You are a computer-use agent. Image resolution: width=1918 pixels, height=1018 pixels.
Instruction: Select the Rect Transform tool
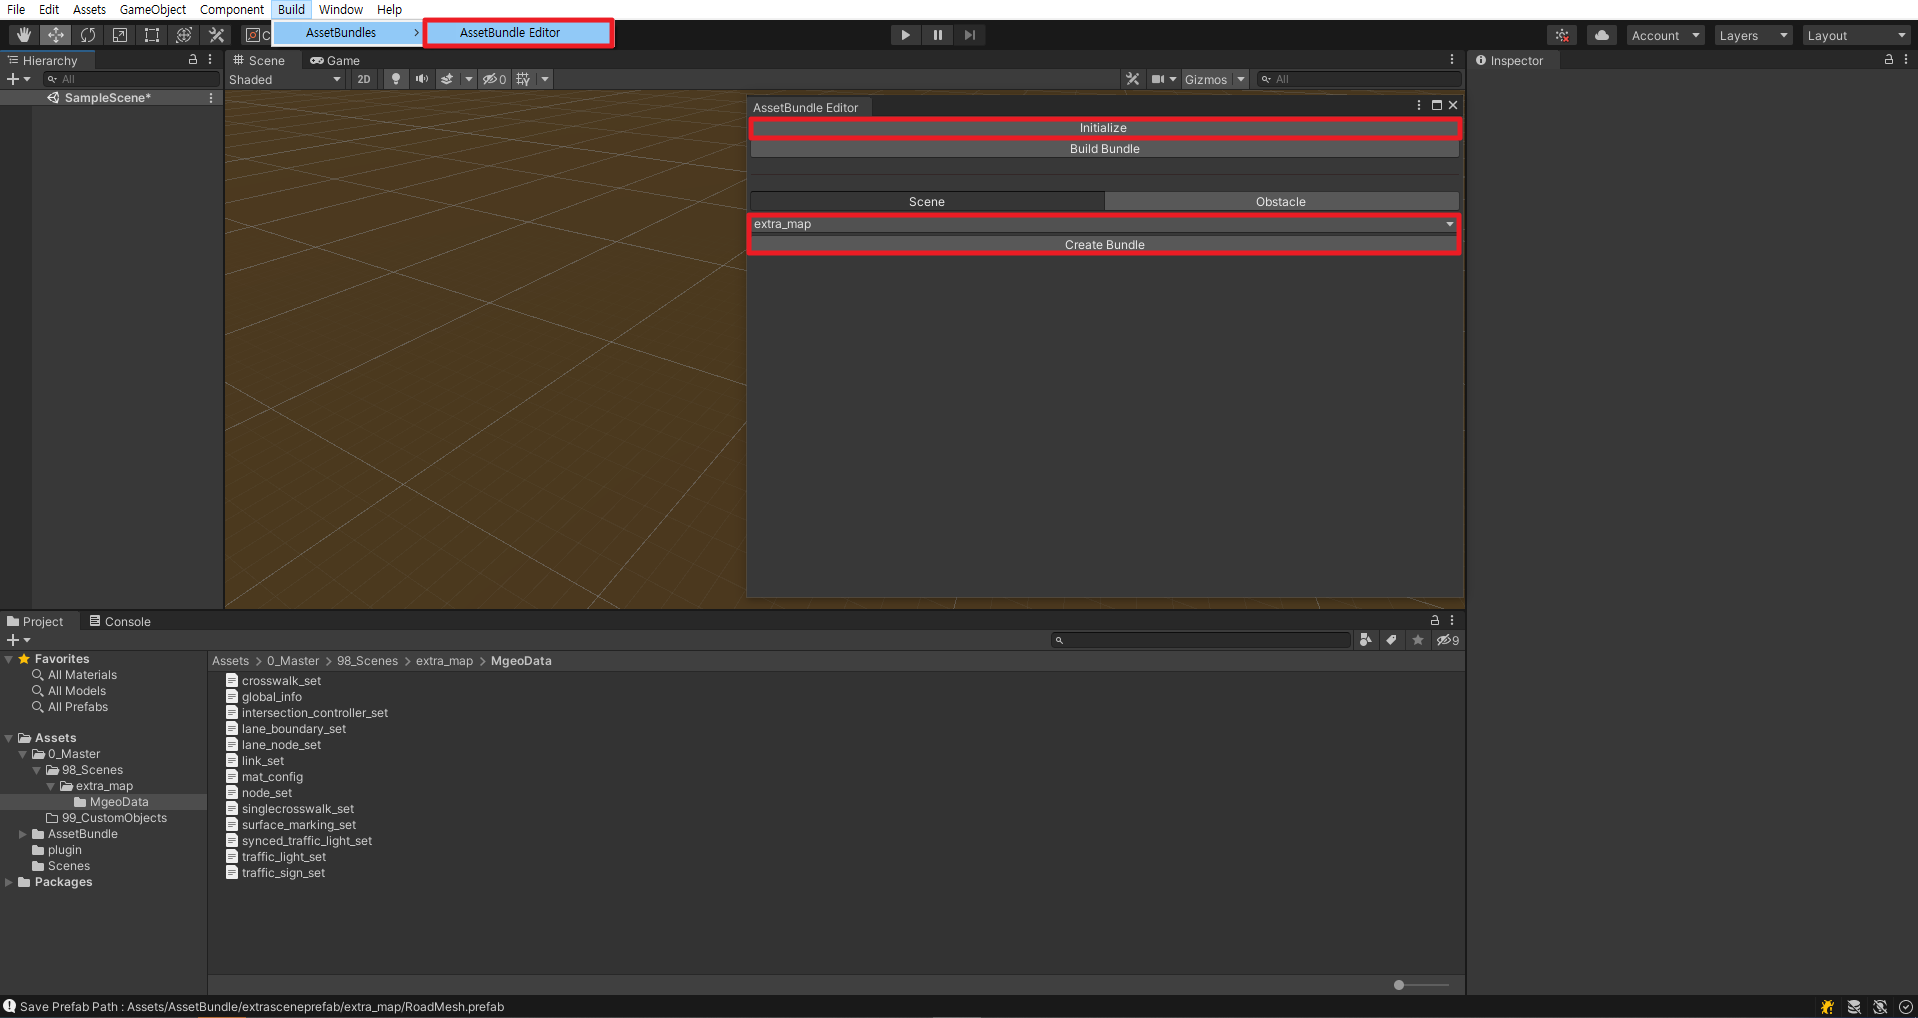[152, 35]
